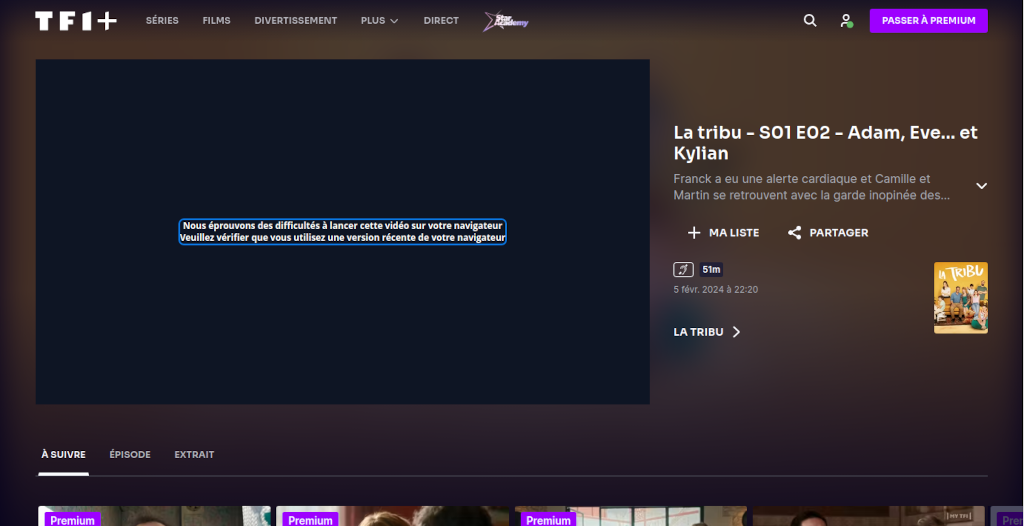Open the user account icon
Image resolution: width=1024 pixels, height=526 pixels.
point(846,21)
